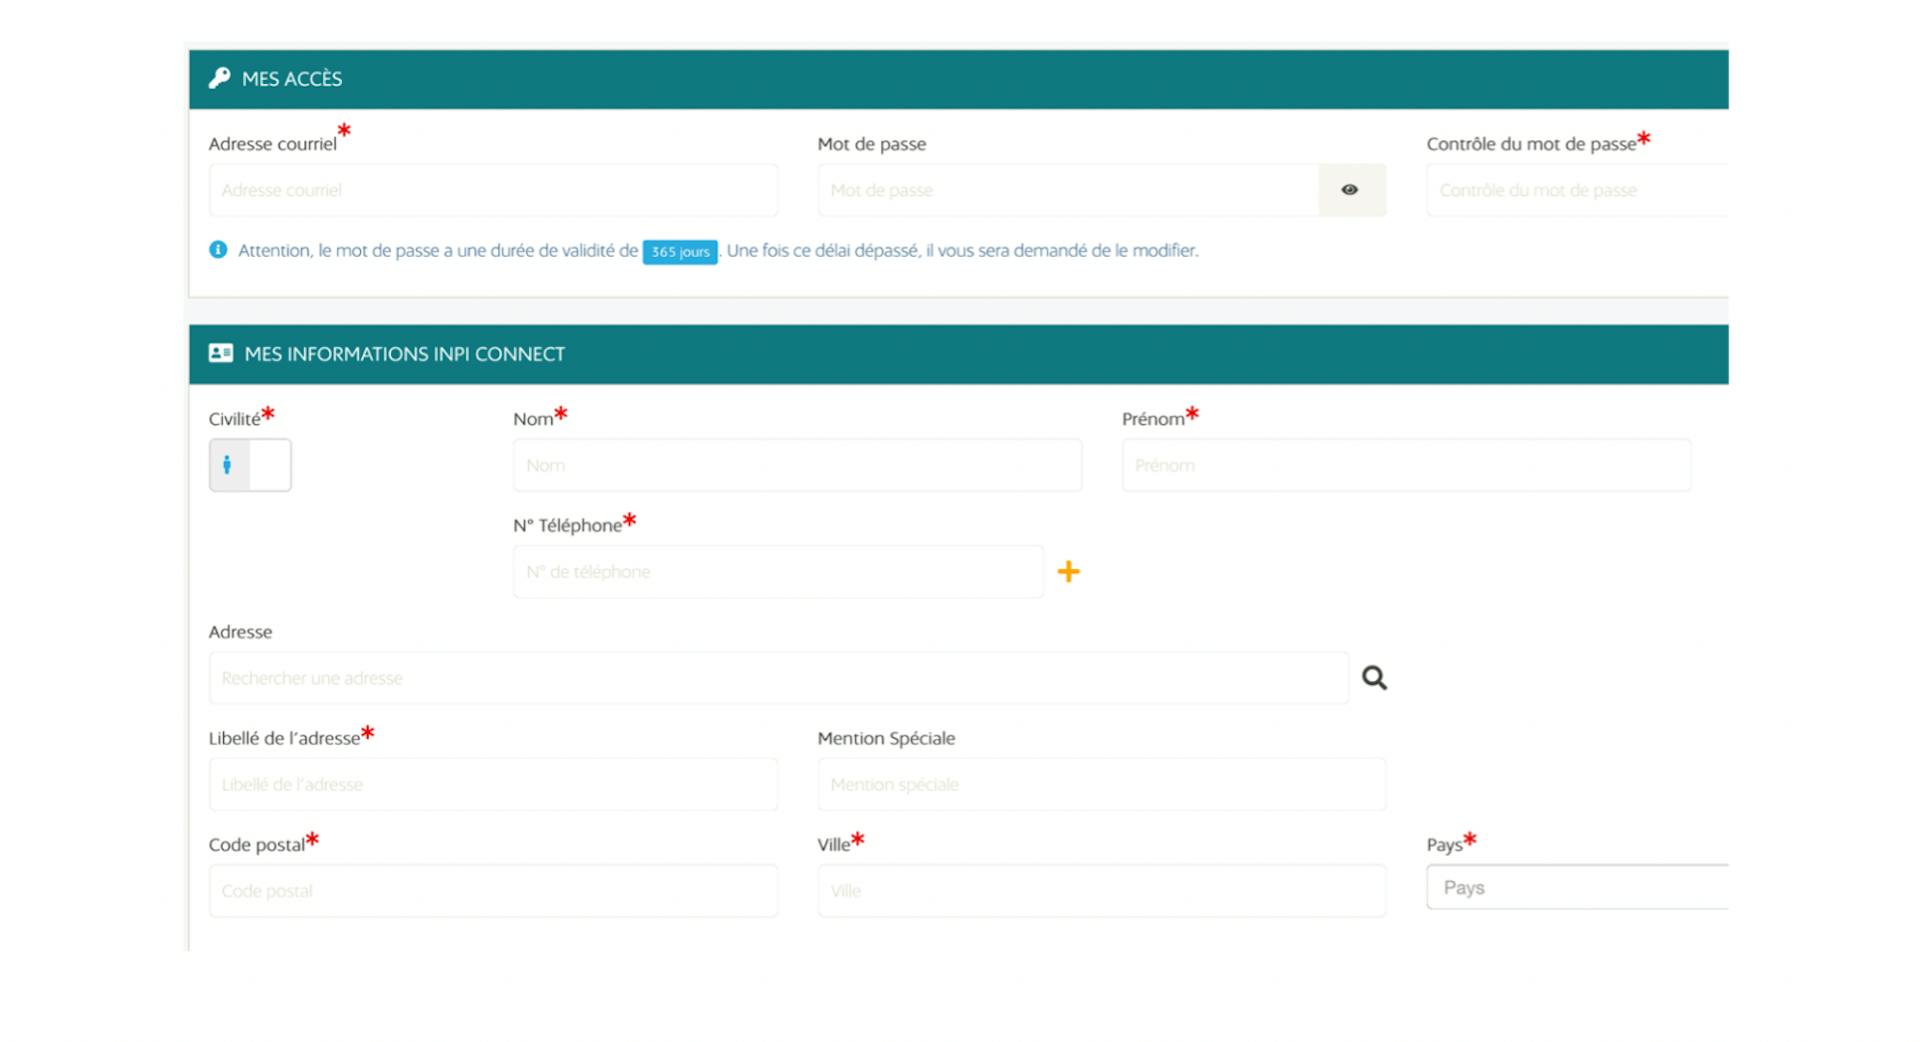Select the male civility person icon

[228, 465]
